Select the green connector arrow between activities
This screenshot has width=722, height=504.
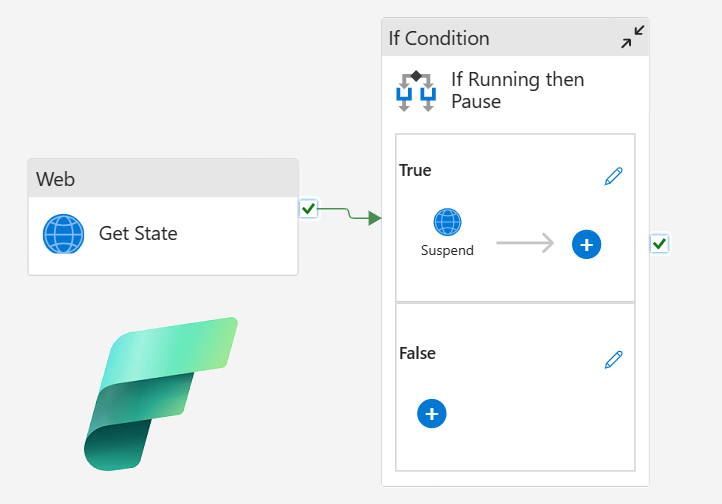click(350, 214)
